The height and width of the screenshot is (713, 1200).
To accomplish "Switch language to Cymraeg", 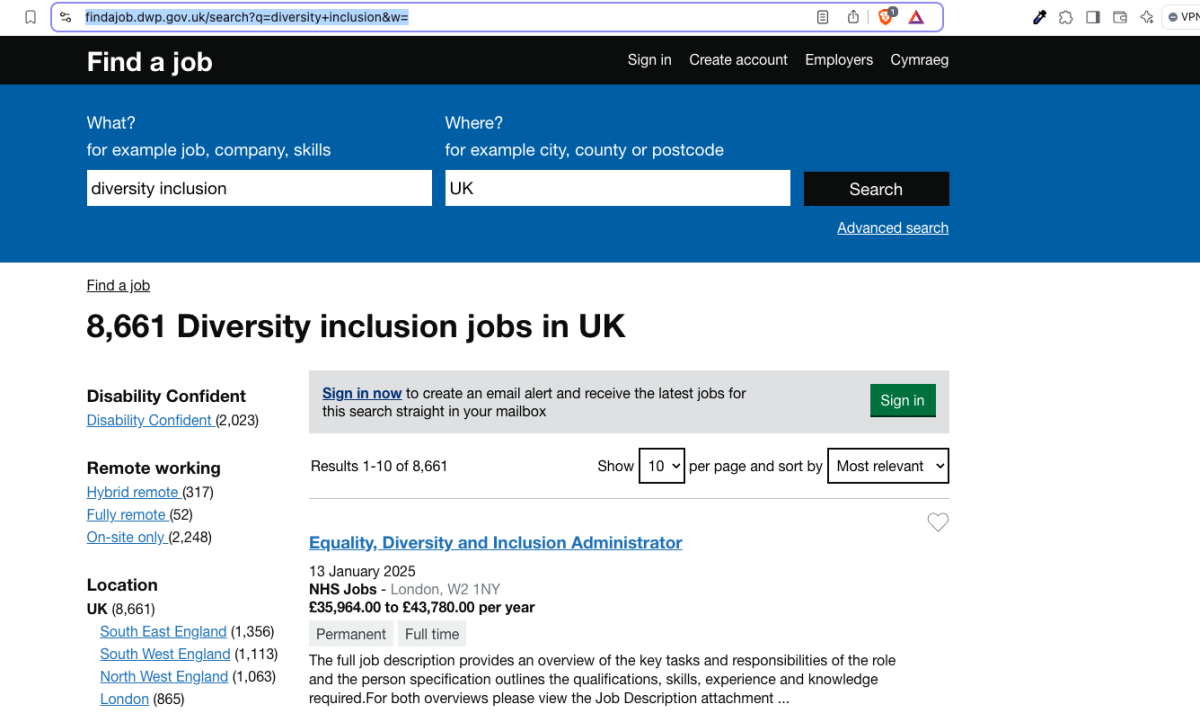I will pos(919,60).
